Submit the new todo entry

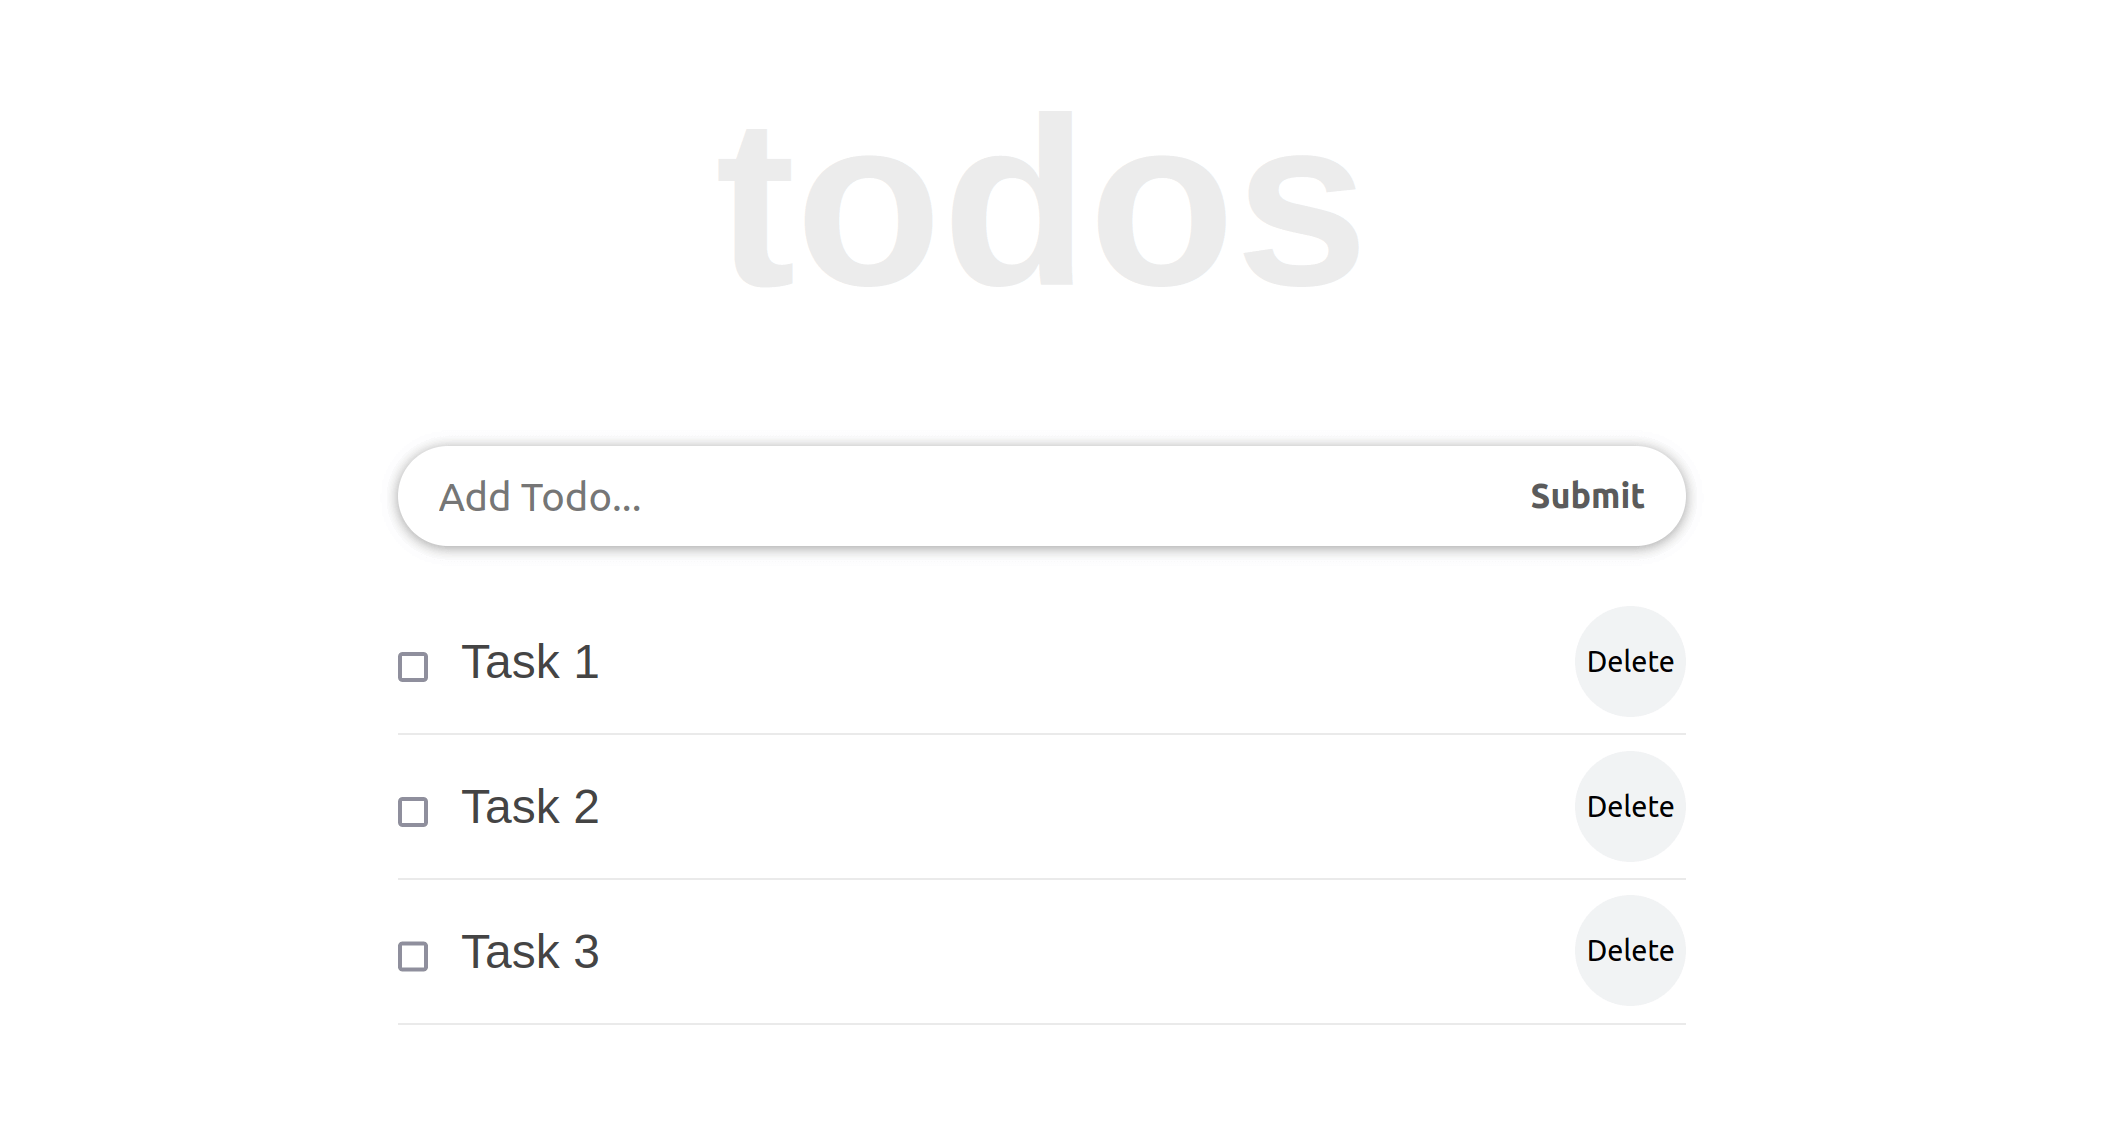(1586, 496)
